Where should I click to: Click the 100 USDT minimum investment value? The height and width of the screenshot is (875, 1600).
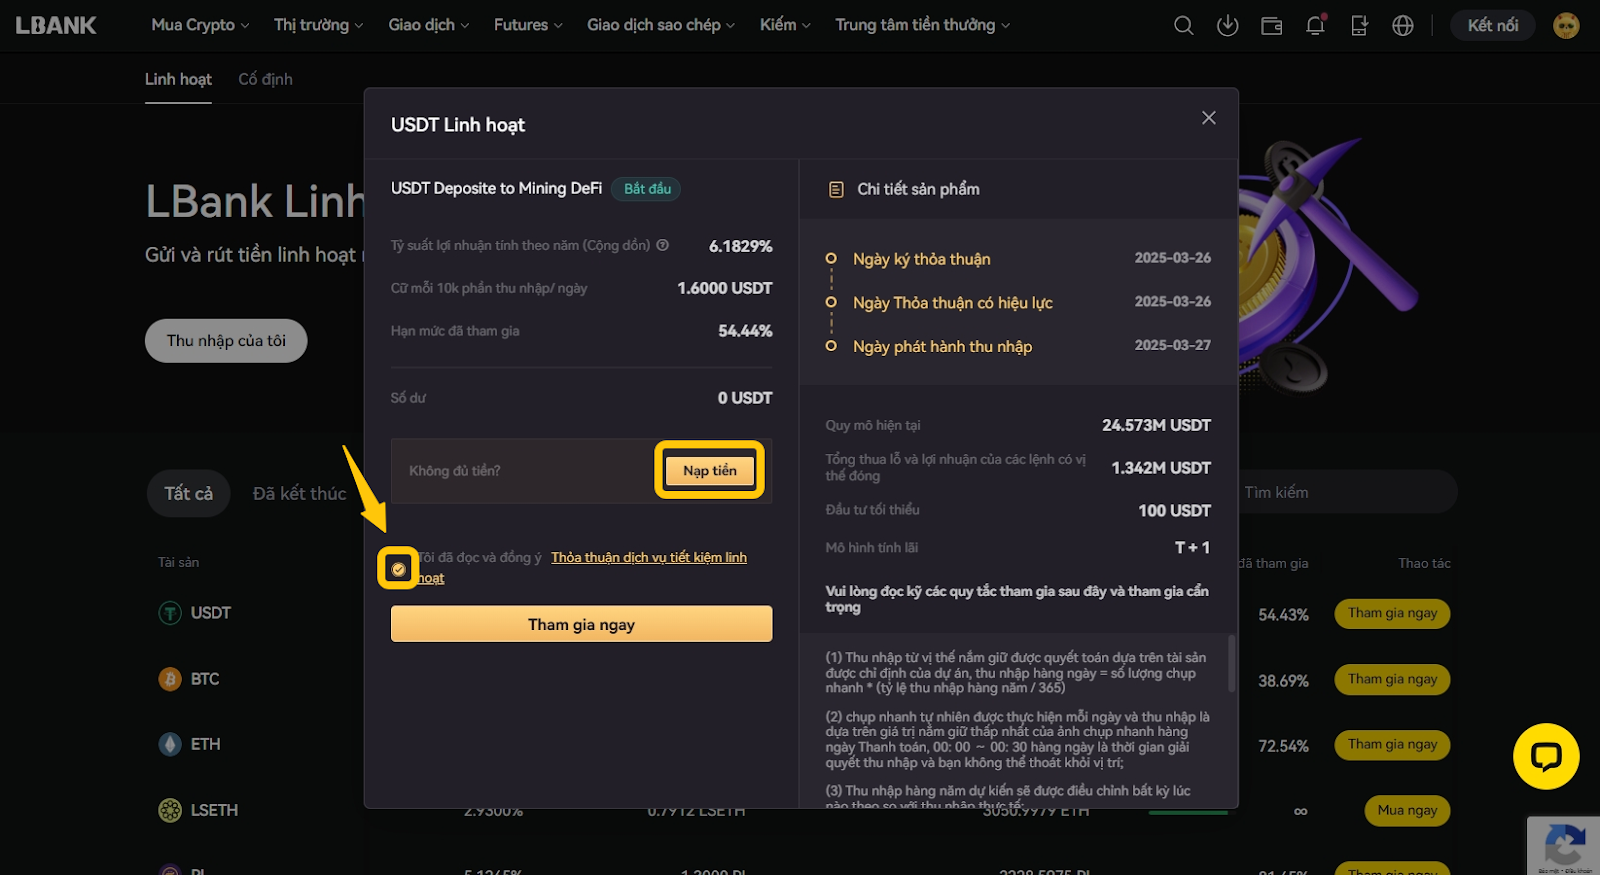pos(1174,511)
